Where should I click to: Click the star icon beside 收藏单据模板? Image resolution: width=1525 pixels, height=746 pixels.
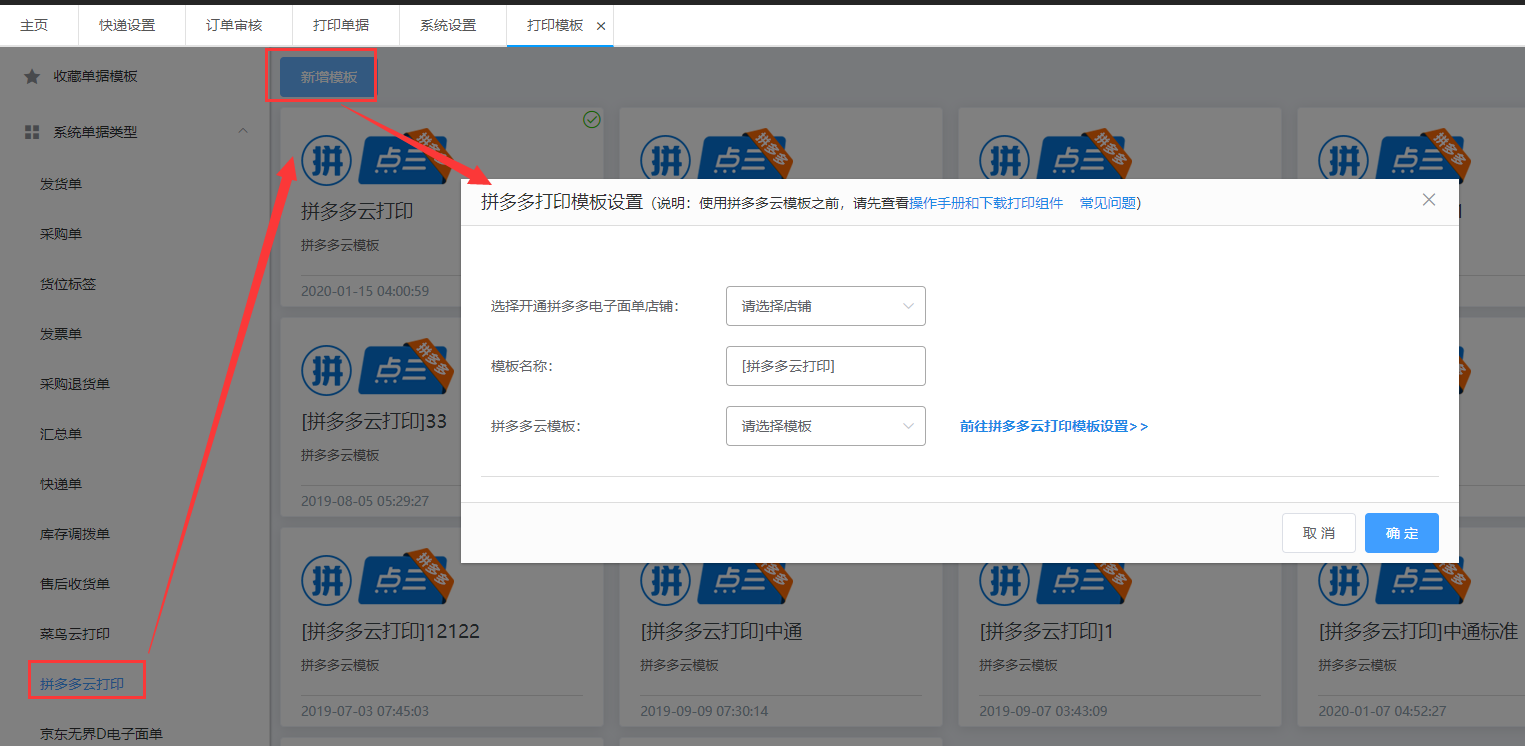[32, 77]
